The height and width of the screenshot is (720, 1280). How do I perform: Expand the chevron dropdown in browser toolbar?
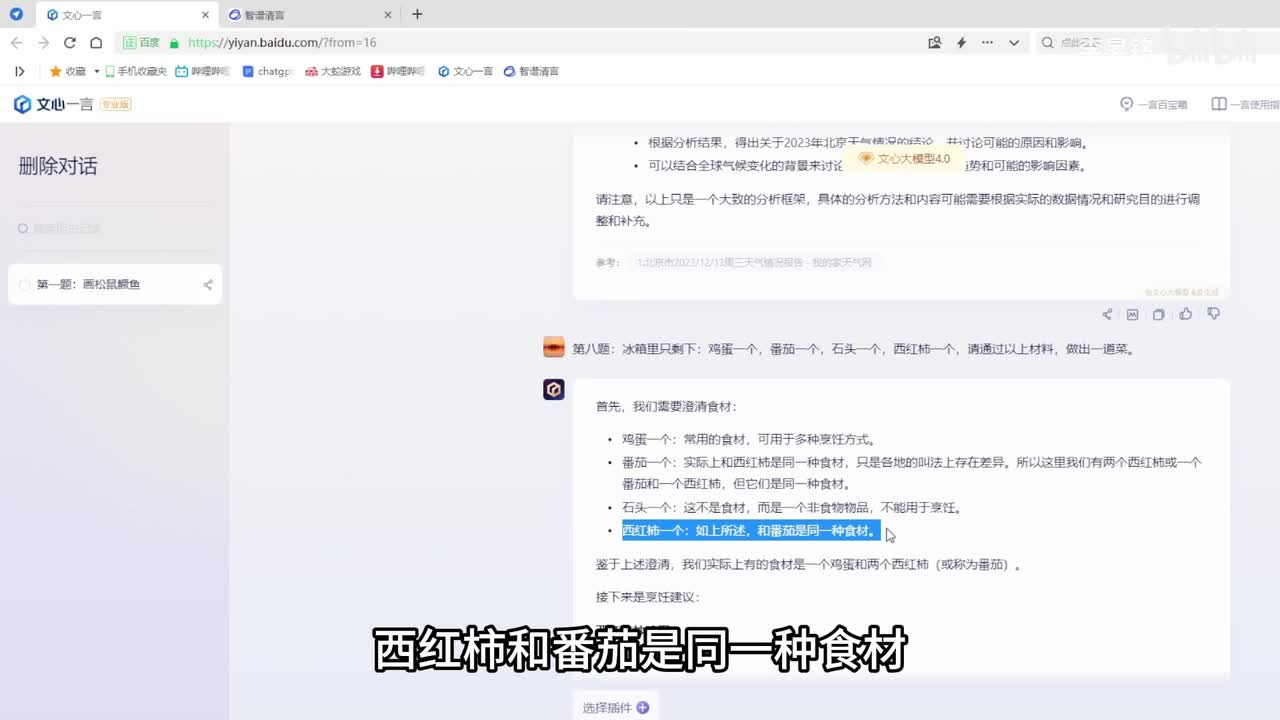click(1014, 43)
